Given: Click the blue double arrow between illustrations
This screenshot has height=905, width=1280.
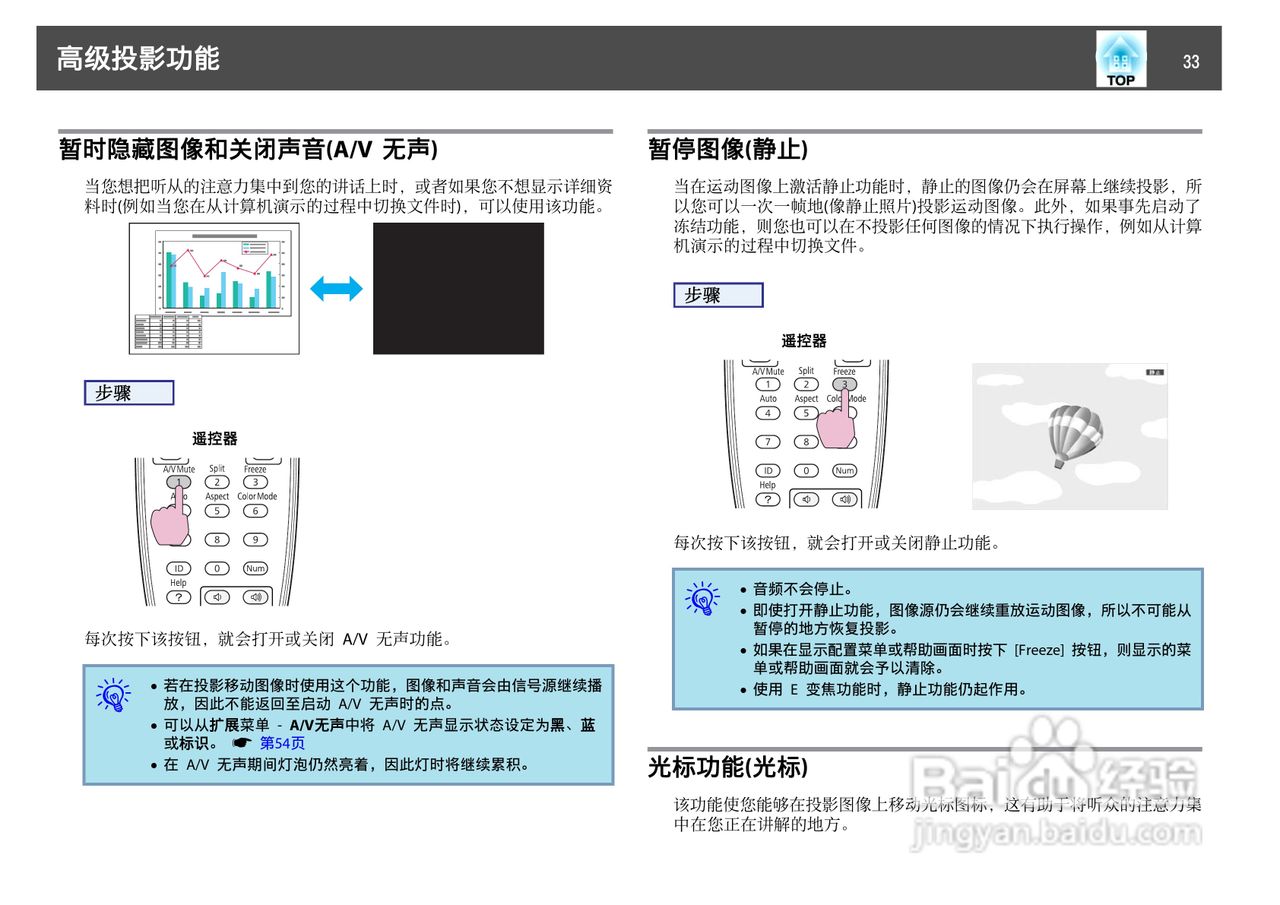Looking at the screenshot, I should coord(336,289).
